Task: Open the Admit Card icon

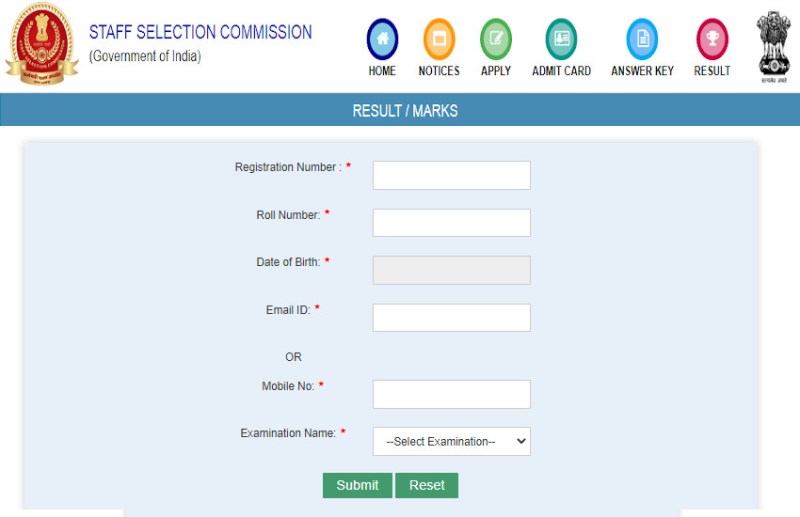Action: click(x=561, y=39)
